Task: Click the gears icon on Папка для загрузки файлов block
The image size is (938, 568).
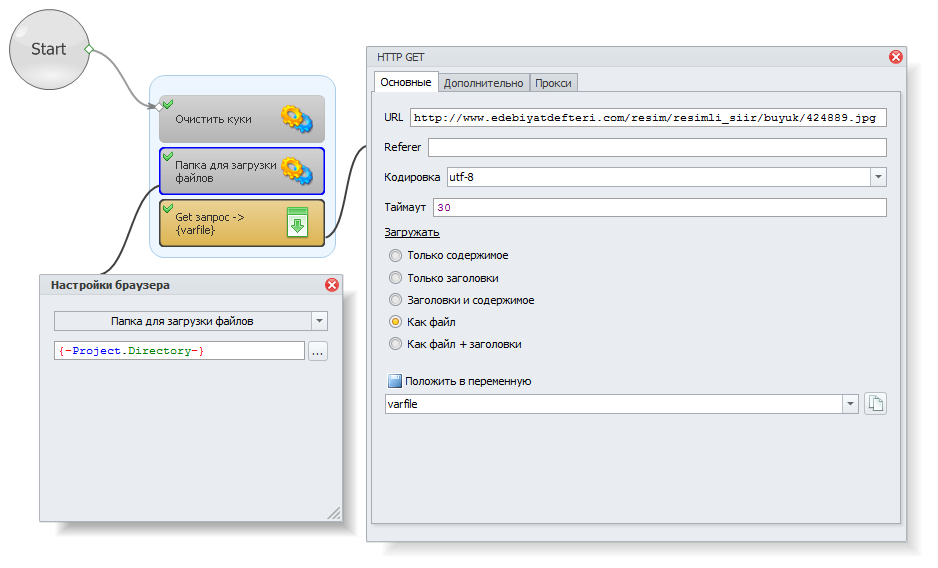Action: 297,171
